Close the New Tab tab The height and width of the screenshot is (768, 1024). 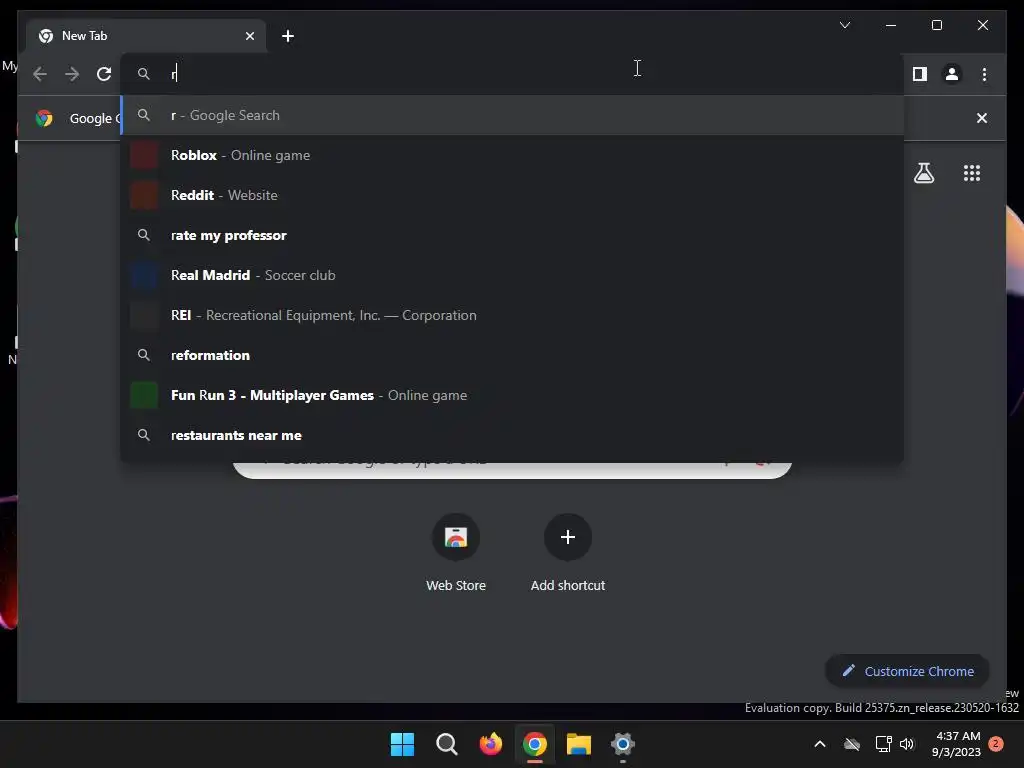[249, 36]
